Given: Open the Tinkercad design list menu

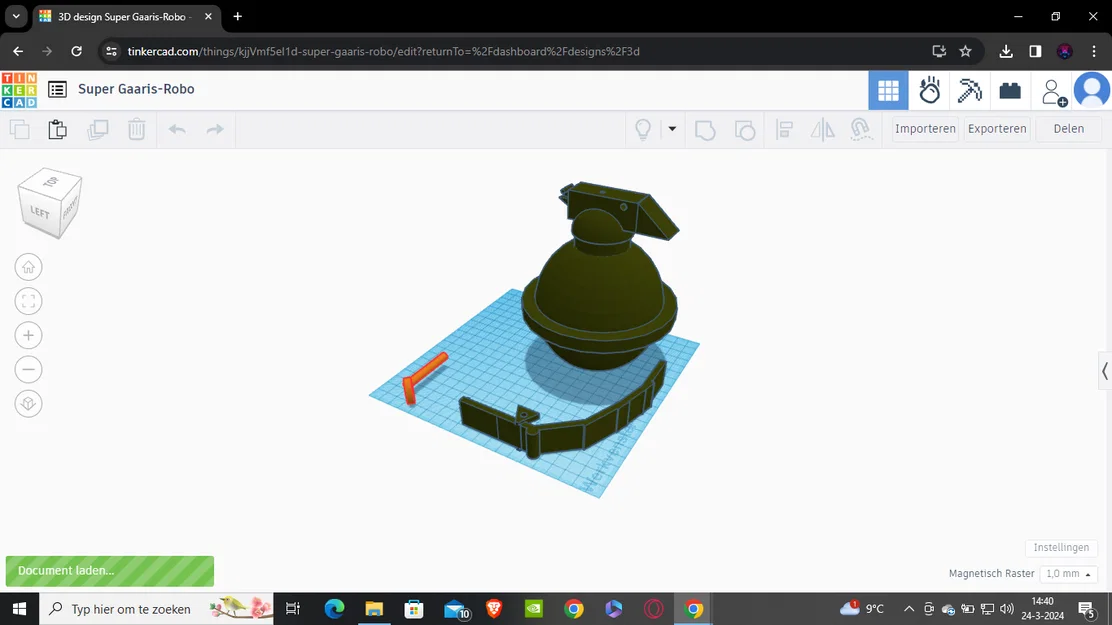Looking at the screenshot, I should [x=57, y=89].
